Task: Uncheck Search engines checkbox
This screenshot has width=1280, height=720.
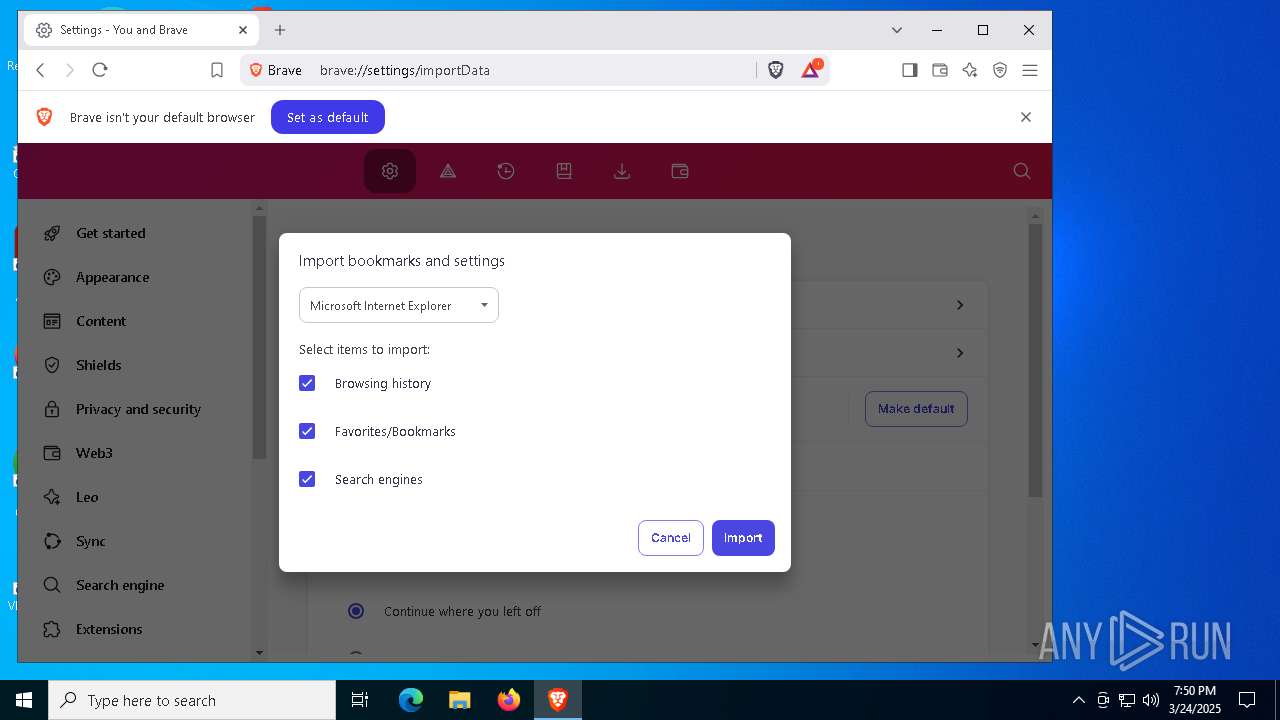Action: pyautogui.click(x=307, y=479)
